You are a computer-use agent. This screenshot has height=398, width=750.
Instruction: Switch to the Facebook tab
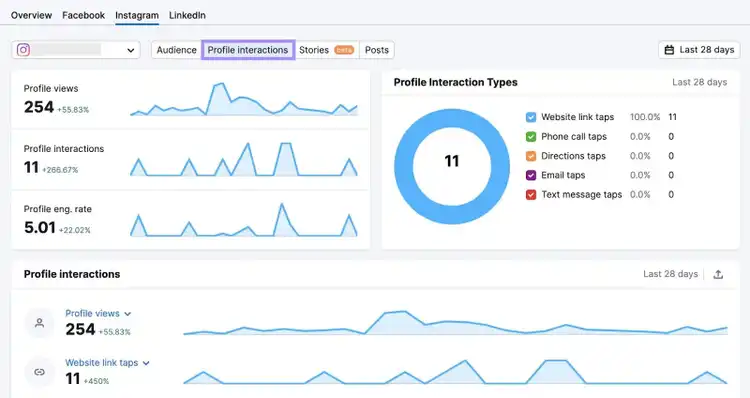click(83, 15)
